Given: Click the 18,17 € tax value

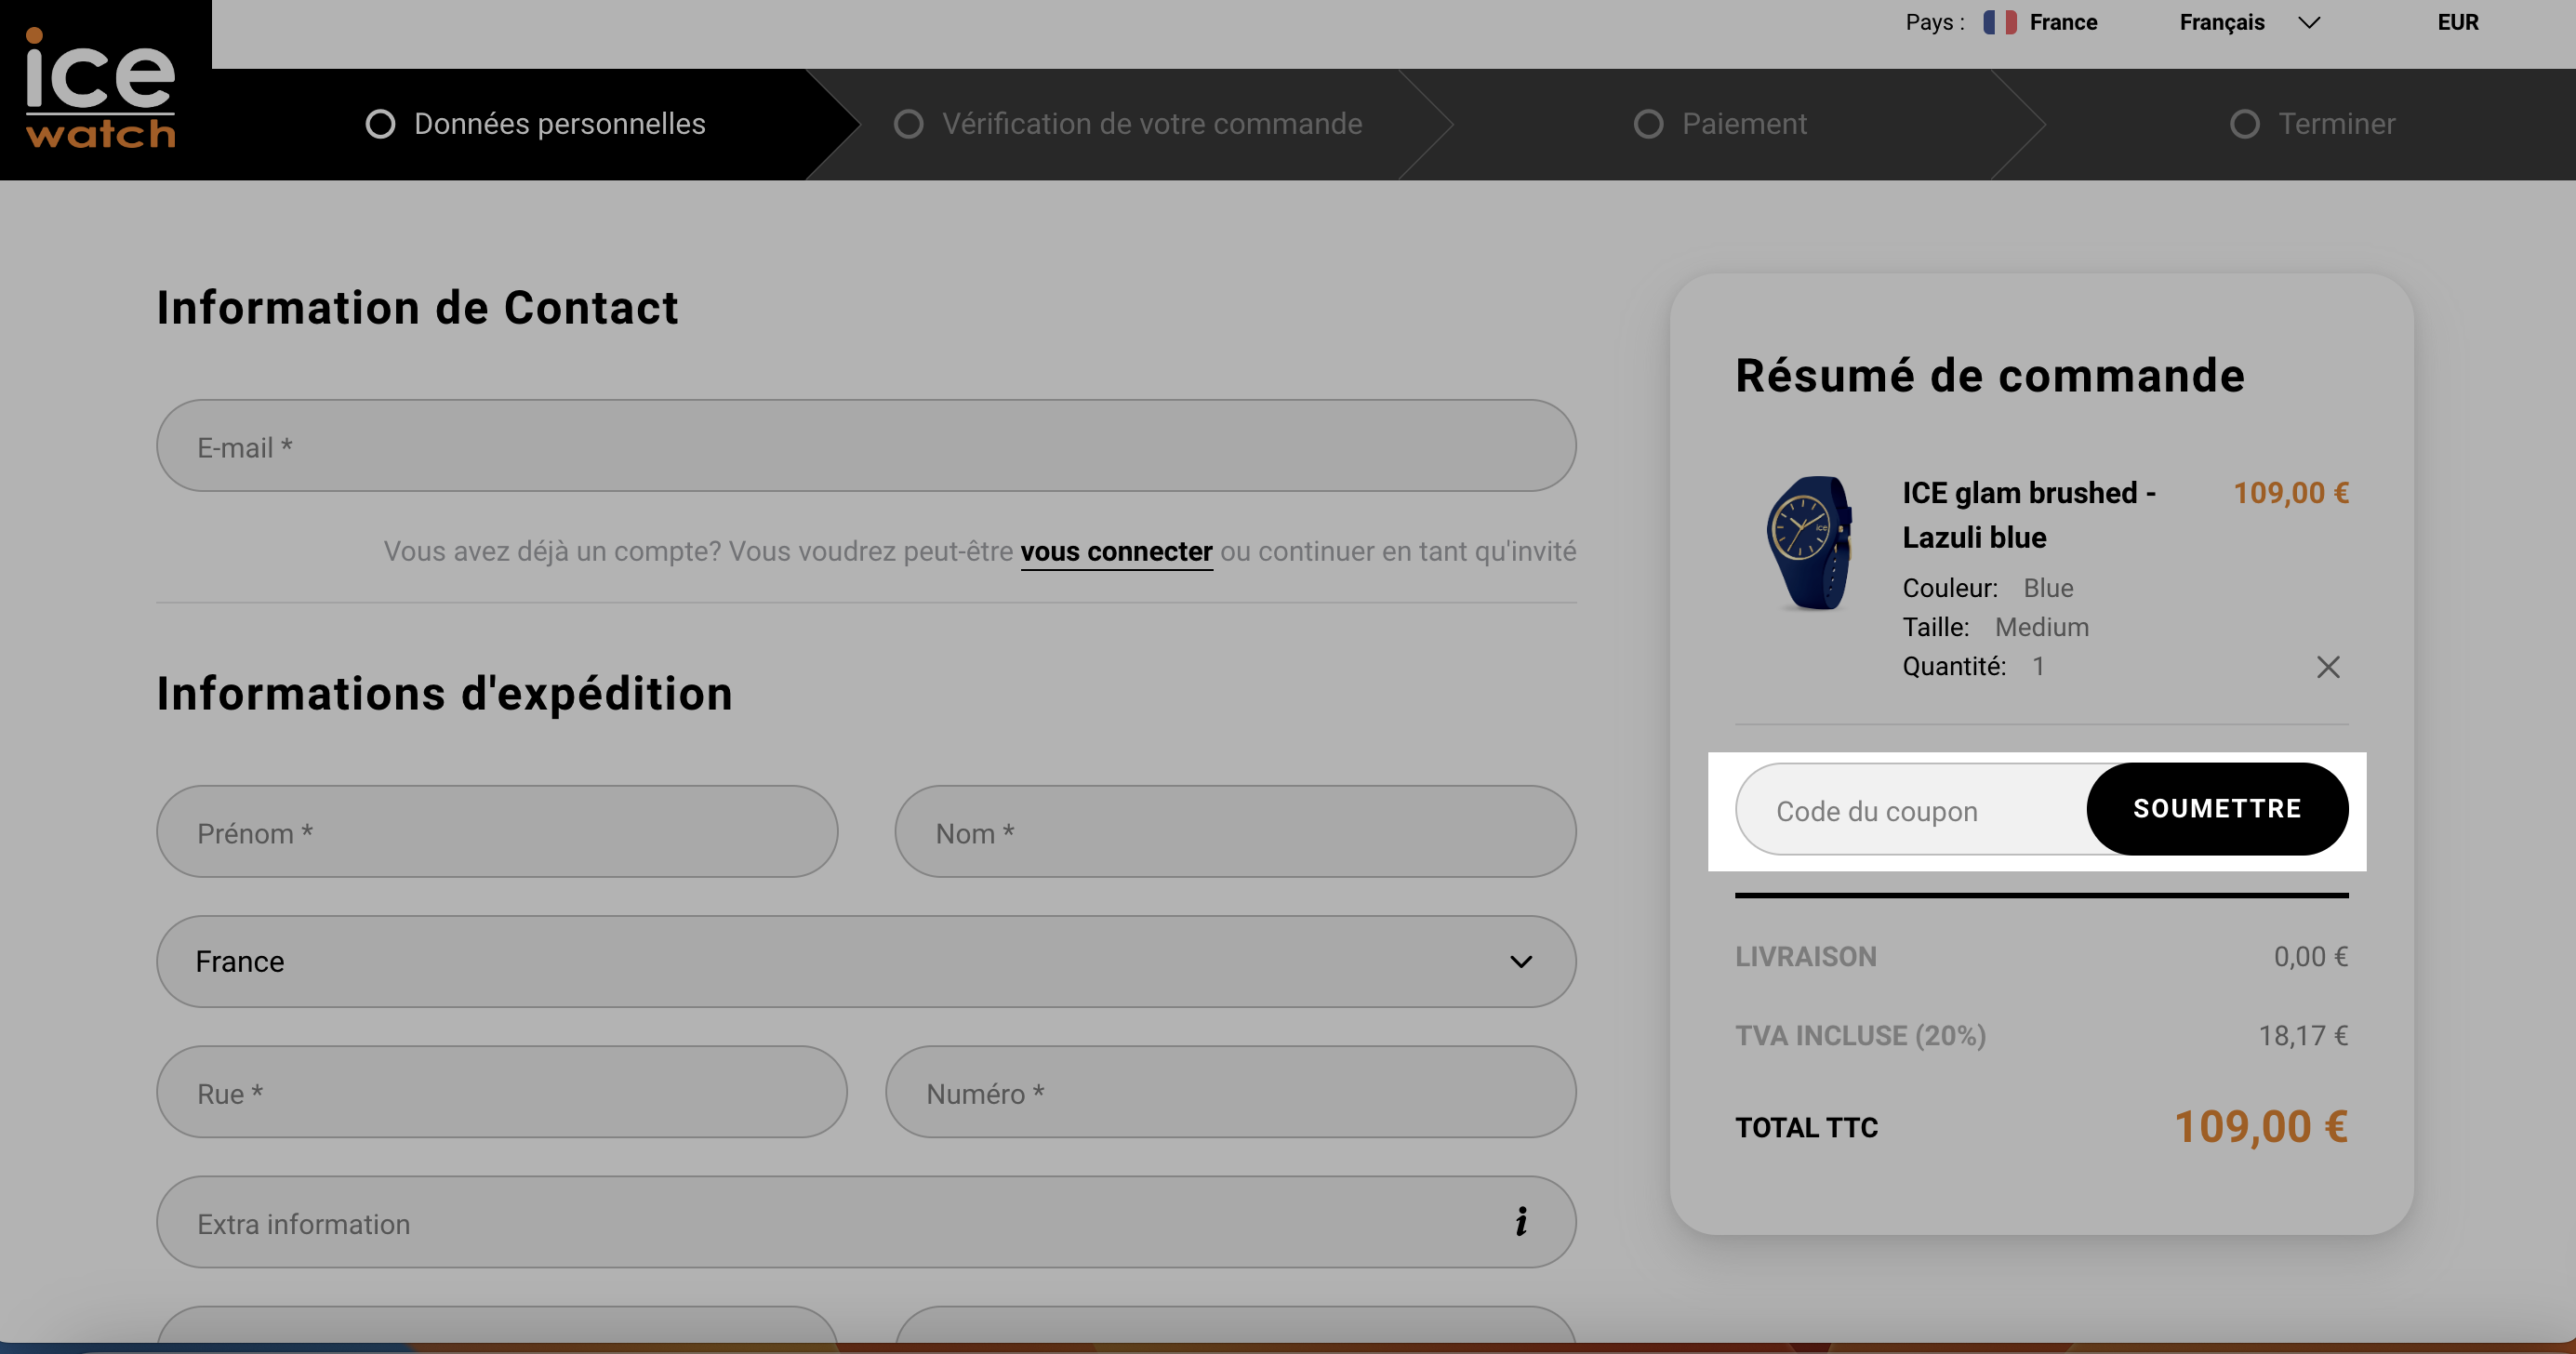Looking at the screenshot, I should (2303, 1035).
